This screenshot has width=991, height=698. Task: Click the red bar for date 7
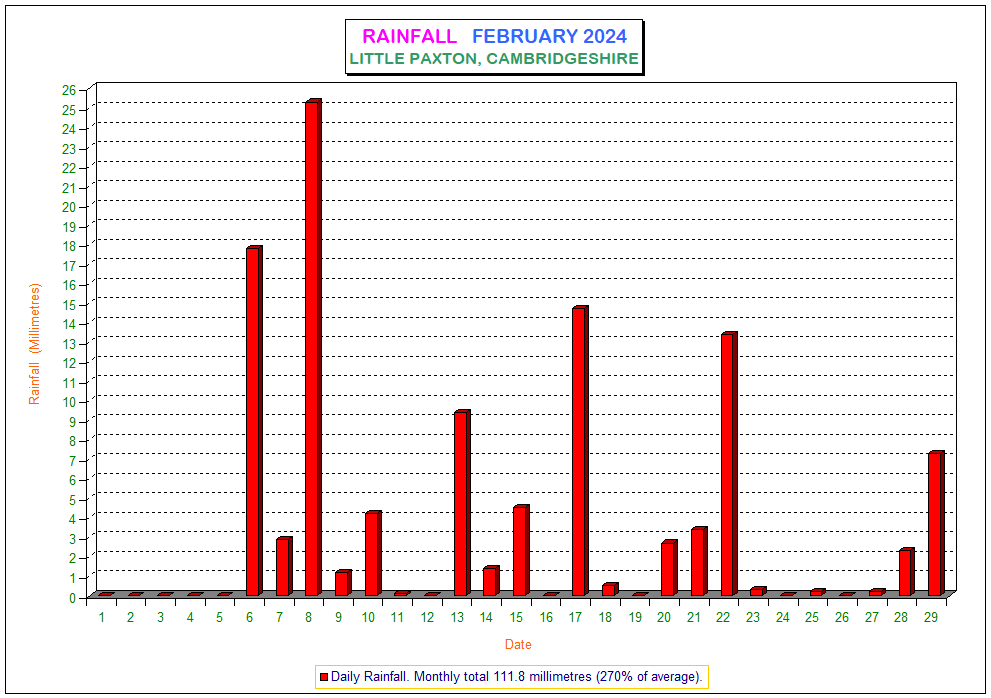(284, 566)
